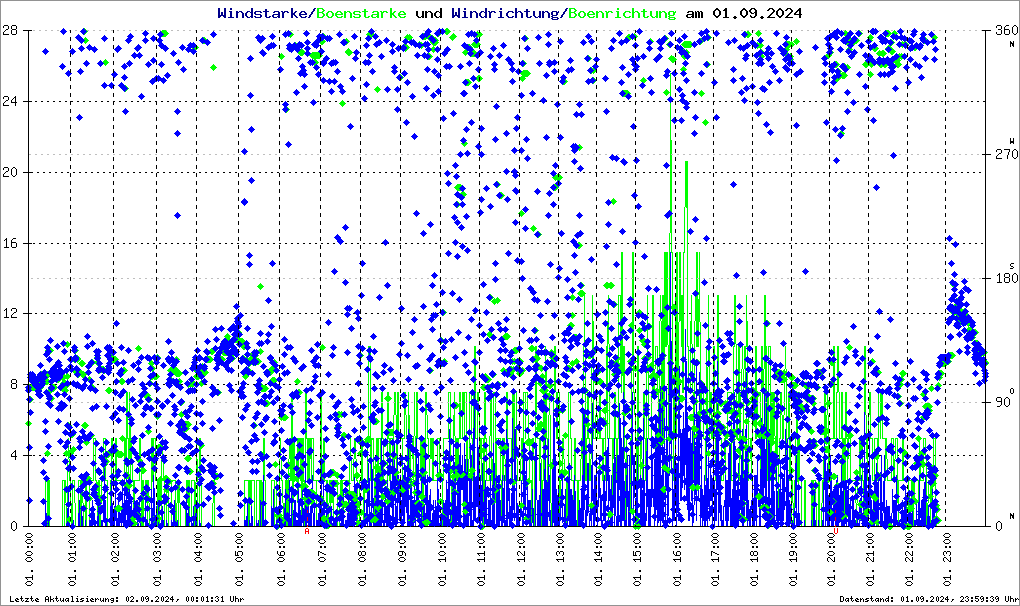This screenshot has width=1020, height=606.
Task: Click the '01. 12:00' time label
Action: coord(520,559)
